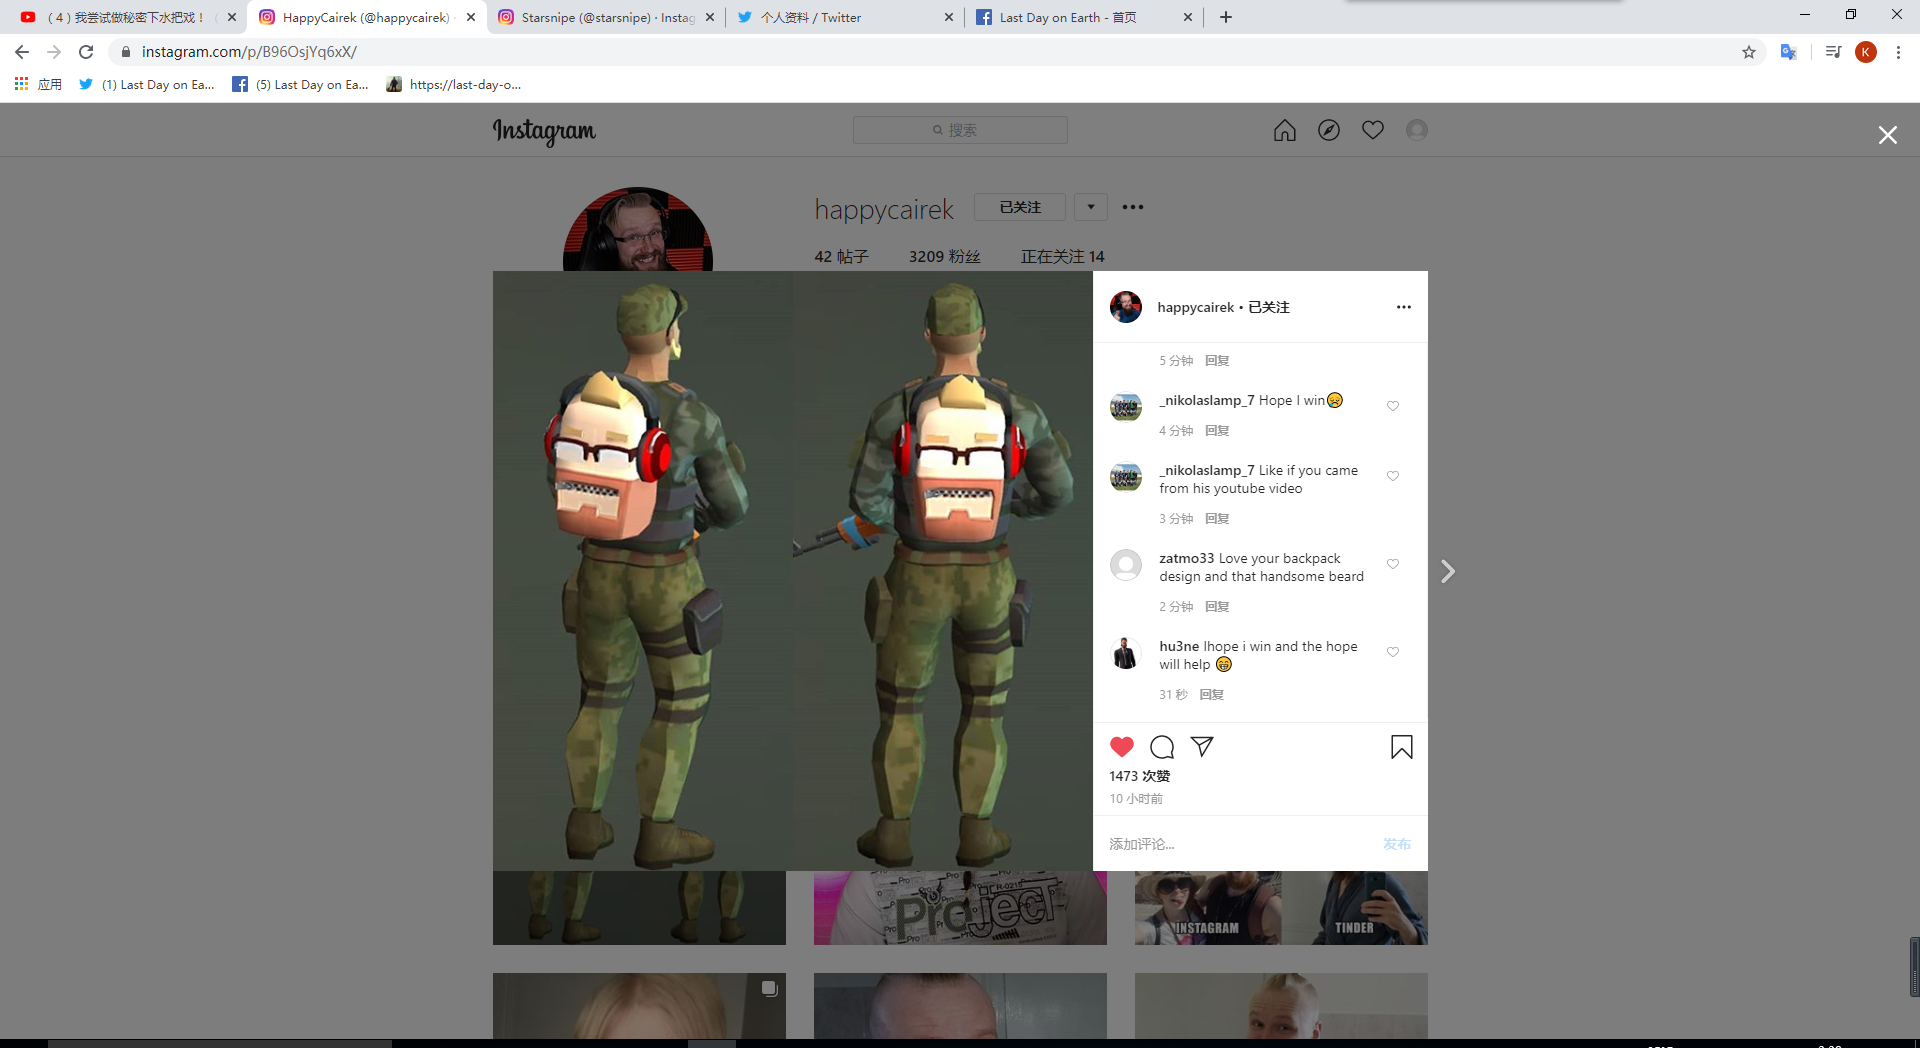Screen dimensions: 1920x1048
Task: Focus the Instagram search box
Action: coord(960,130)
